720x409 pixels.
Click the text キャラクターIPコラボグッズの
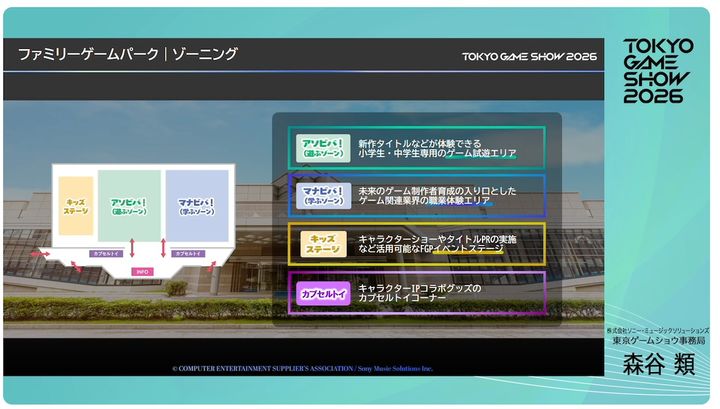(420, 288)
